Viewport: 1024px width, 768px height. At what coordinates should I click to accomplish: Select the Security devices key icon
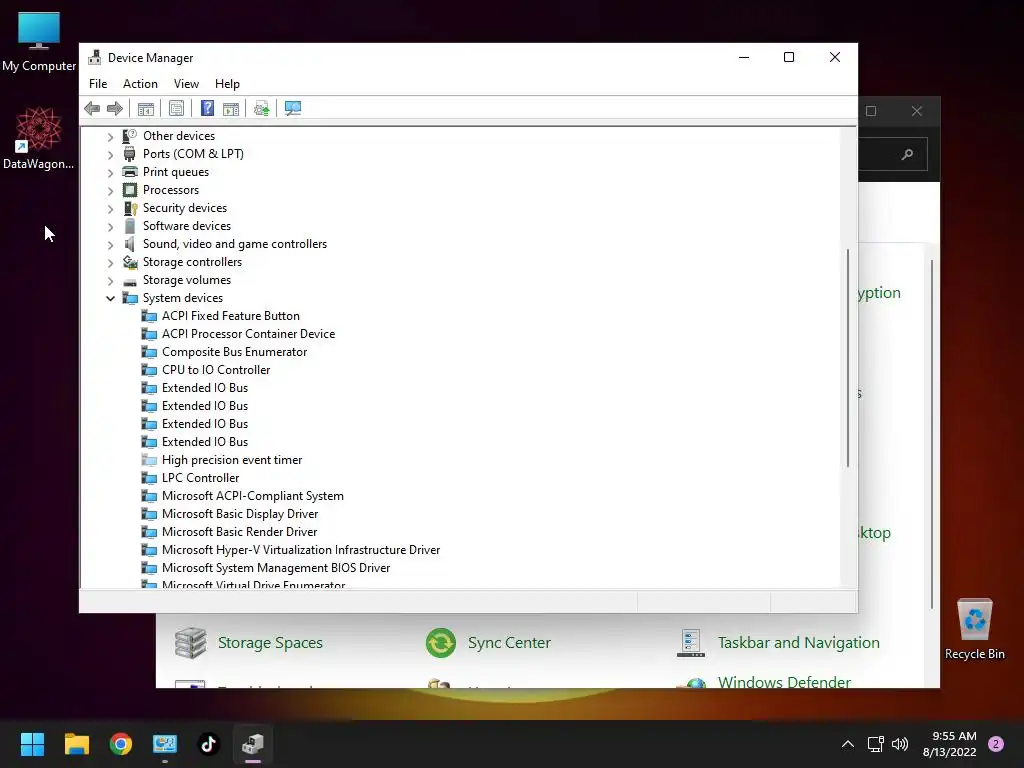(130, 208)
